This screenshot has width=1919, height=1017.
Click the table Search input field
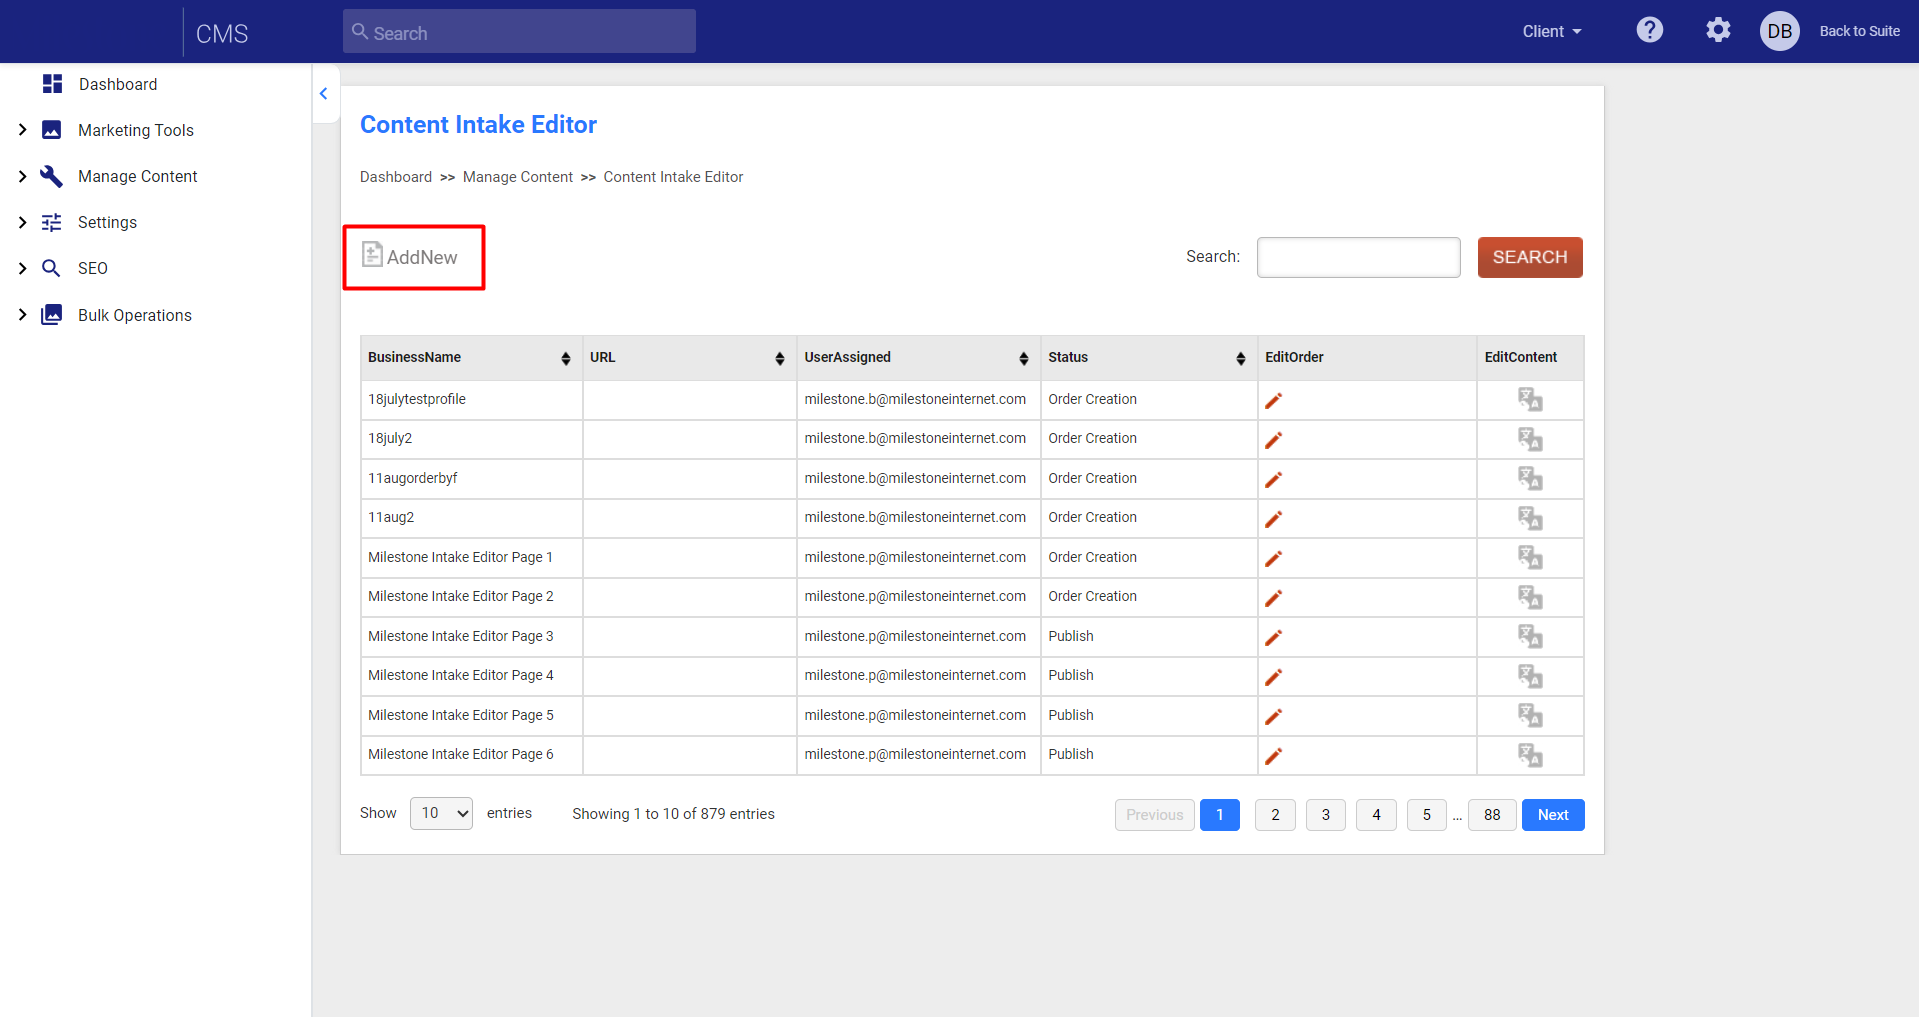[1358, 257]
